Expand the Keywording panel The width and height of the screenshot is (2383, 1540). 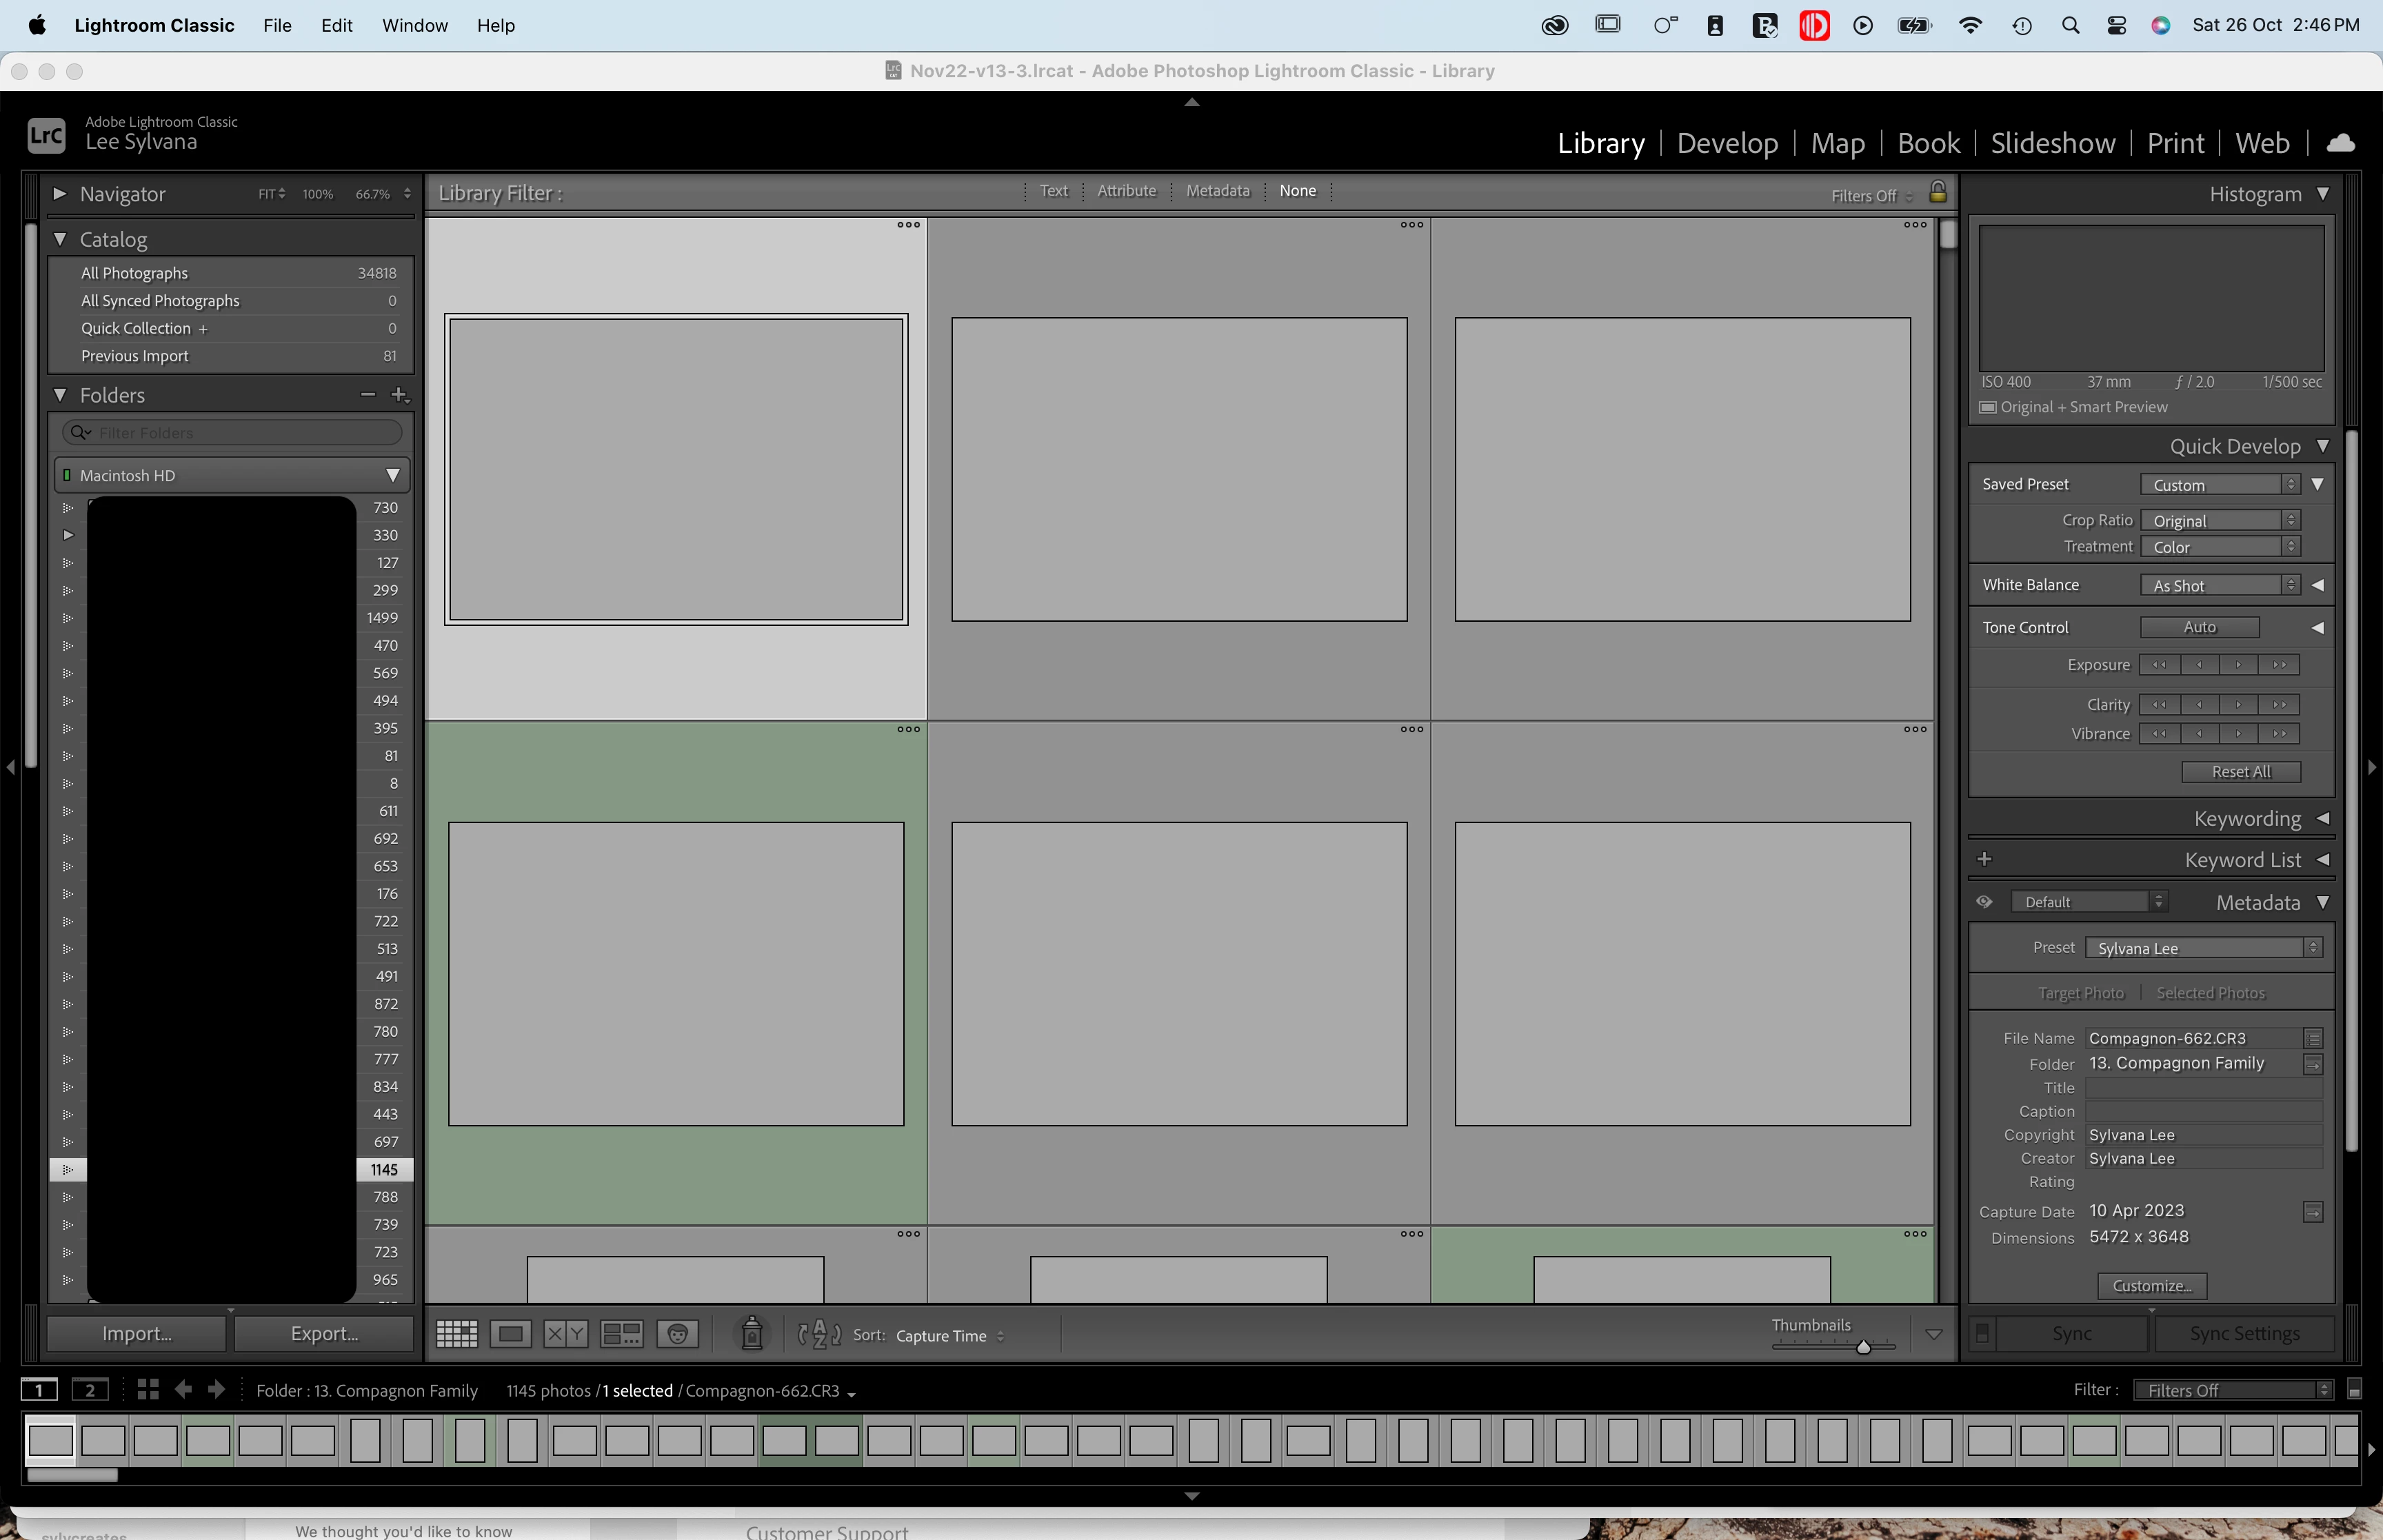click(x=2323, y=819)
